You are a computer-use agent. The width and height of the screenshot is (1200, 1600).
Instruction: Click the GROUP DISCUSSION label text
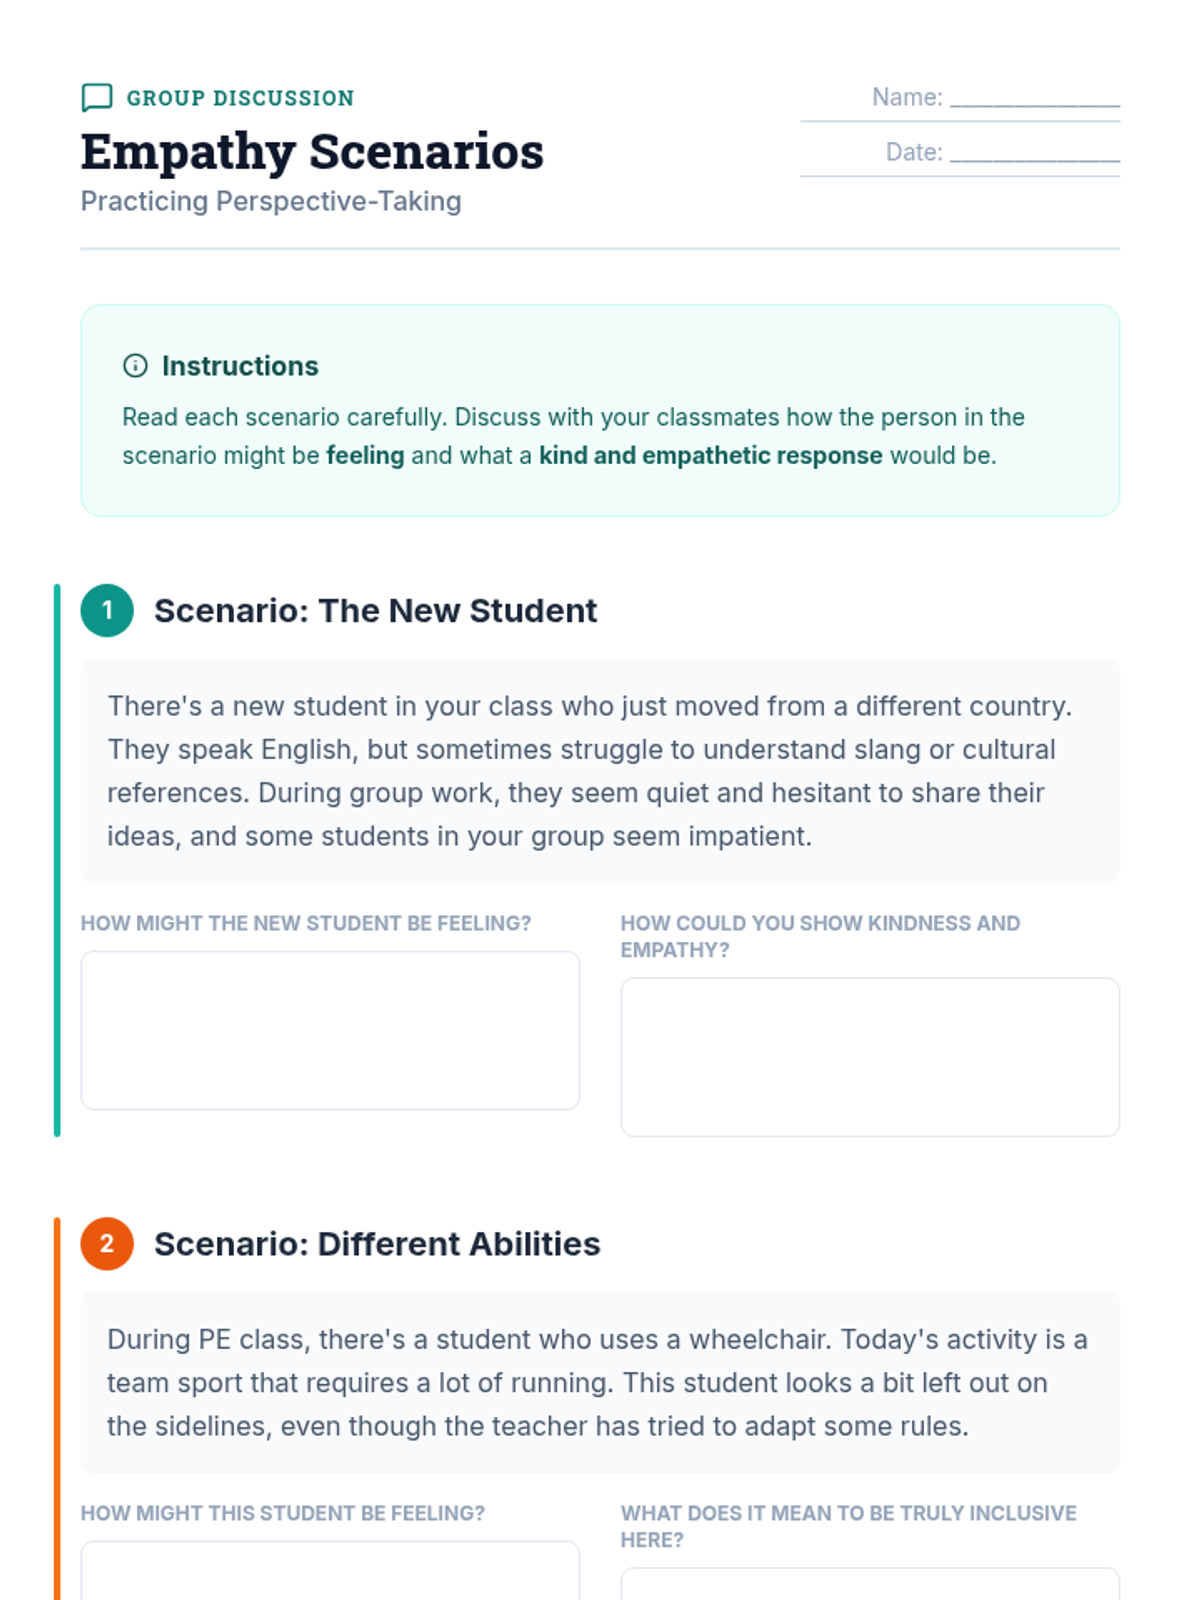pyautogui.click(x=240, y=98)
